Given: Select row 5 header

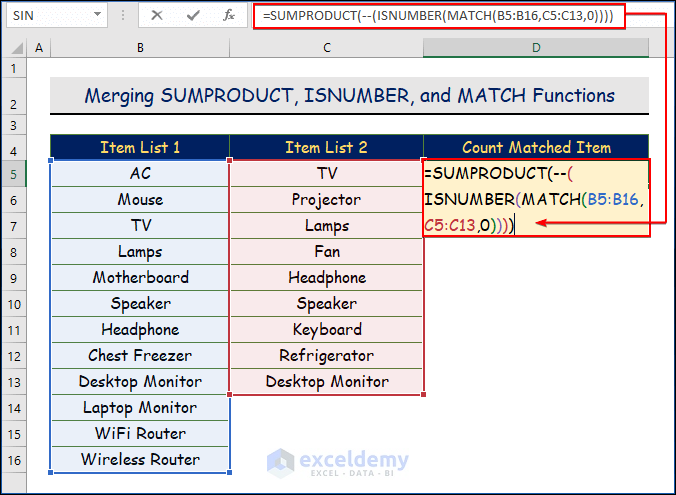Looking at the screenshot, I should (14, 174).
